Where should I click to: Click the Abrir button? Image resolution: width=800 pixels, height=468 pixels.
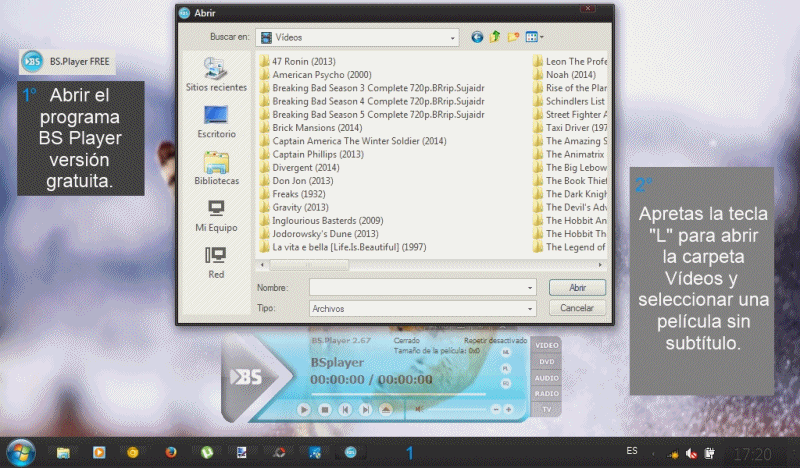point(577,288)
